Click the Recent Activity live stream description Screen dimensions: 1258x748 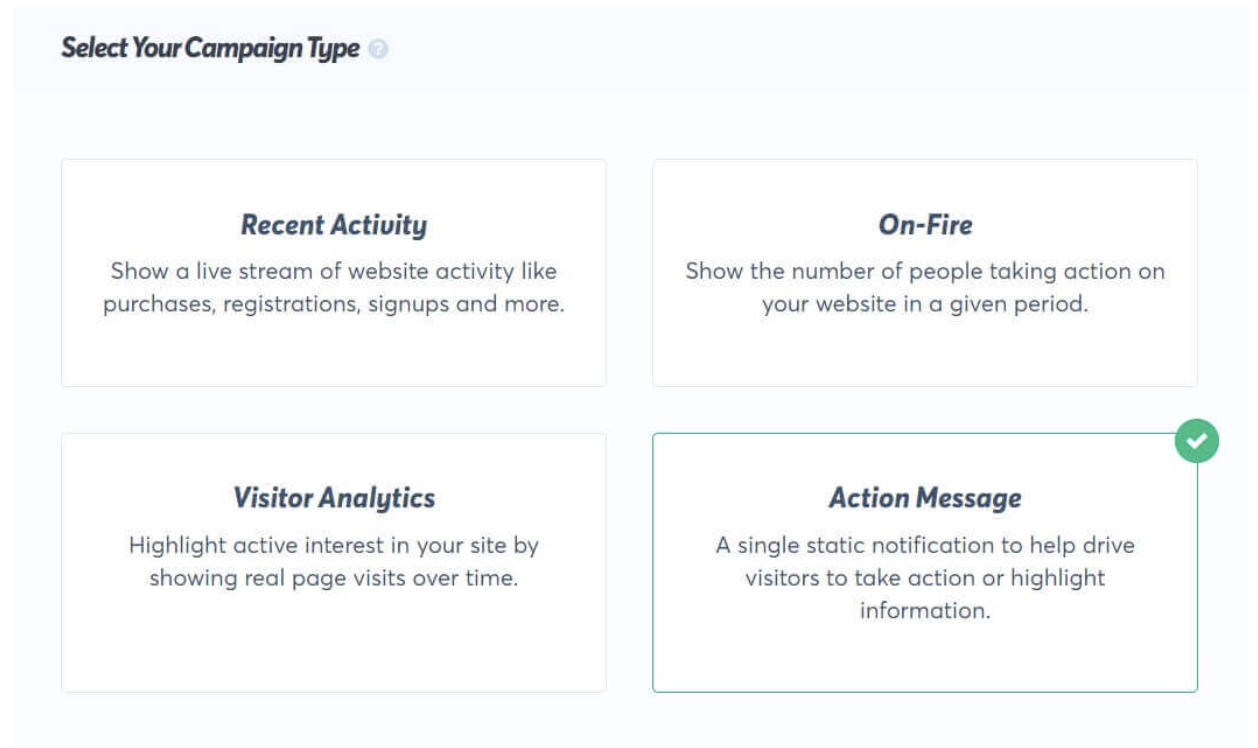(x=334, y=287)
